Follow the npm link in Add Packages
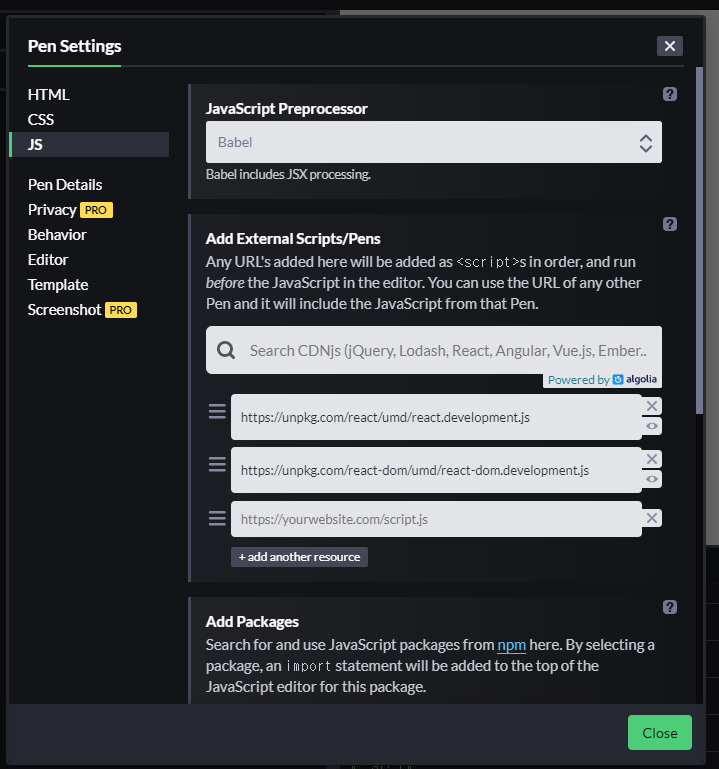The width and height of the screenshot is (719, 769). 512,644
